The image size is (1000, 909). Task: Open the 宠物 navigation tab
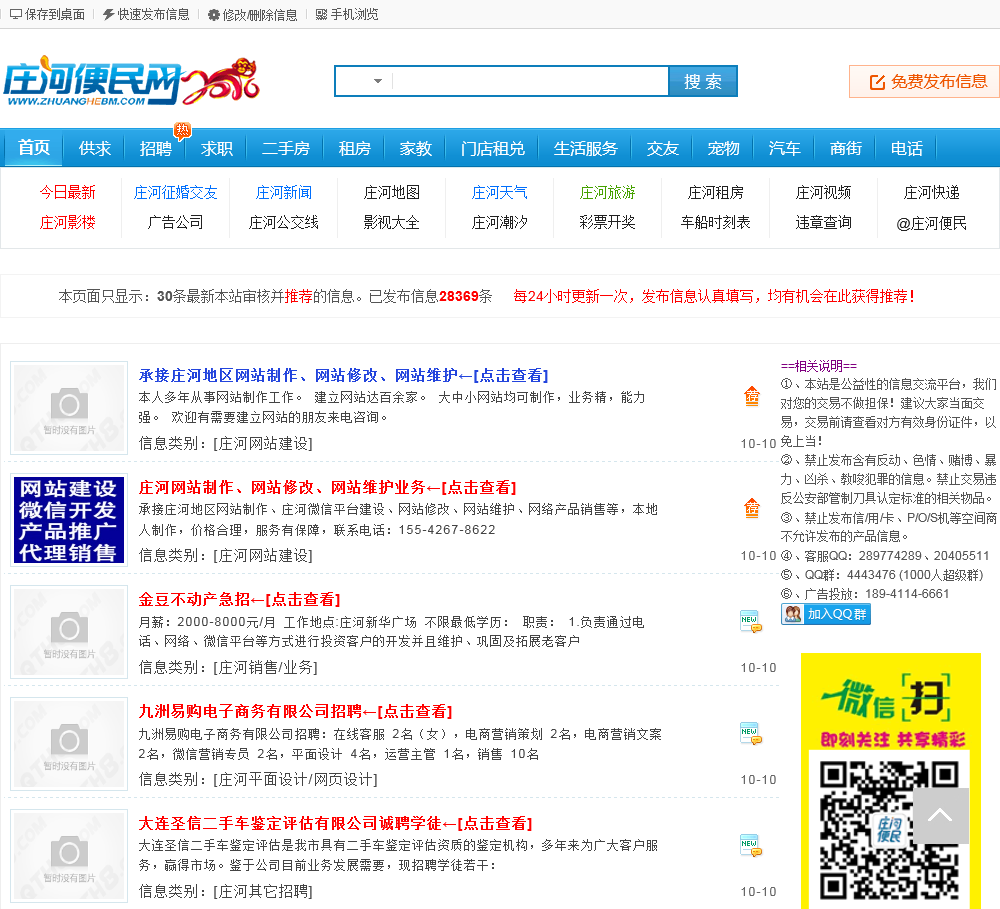click(x=723, y=149)
